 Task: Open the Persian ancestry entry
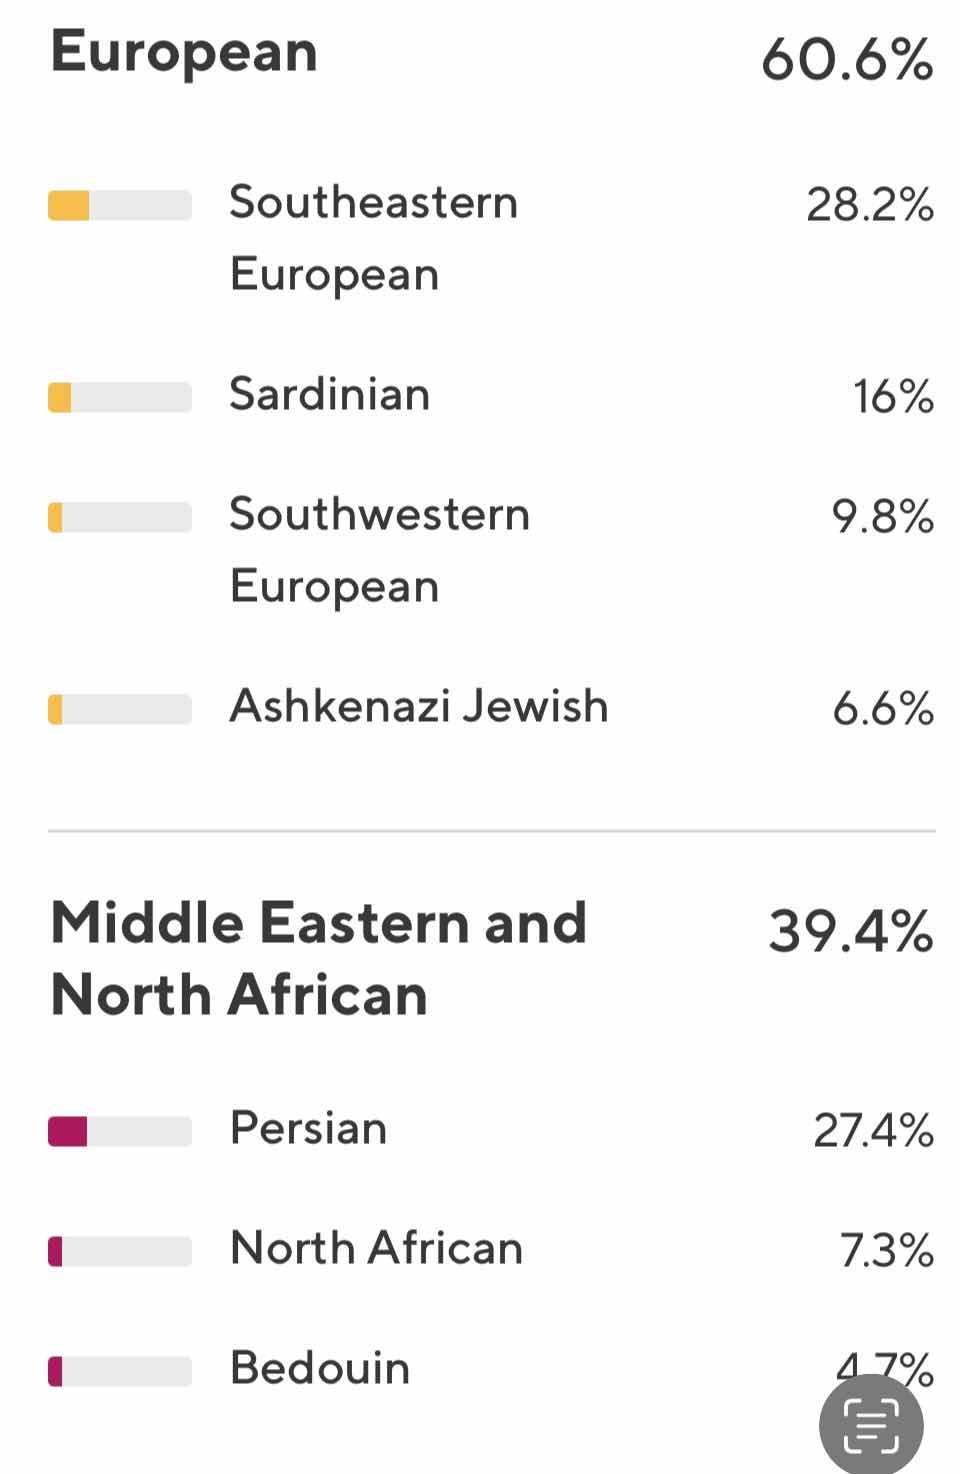point(491,1130)
